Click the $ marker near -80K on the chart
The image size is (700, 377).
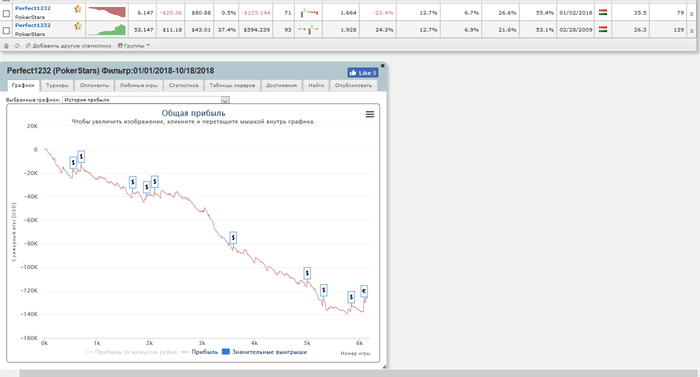pyautogui.click(x=233, y=238)
